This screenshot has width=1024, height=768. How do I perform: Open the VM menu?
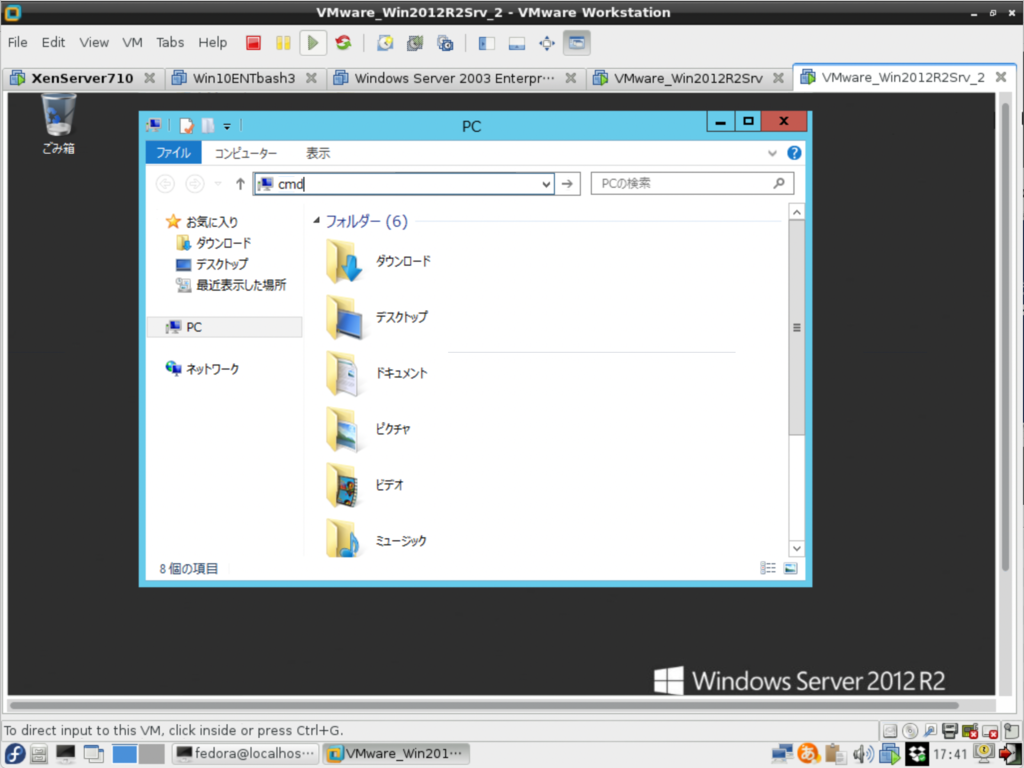pos(132,42)
